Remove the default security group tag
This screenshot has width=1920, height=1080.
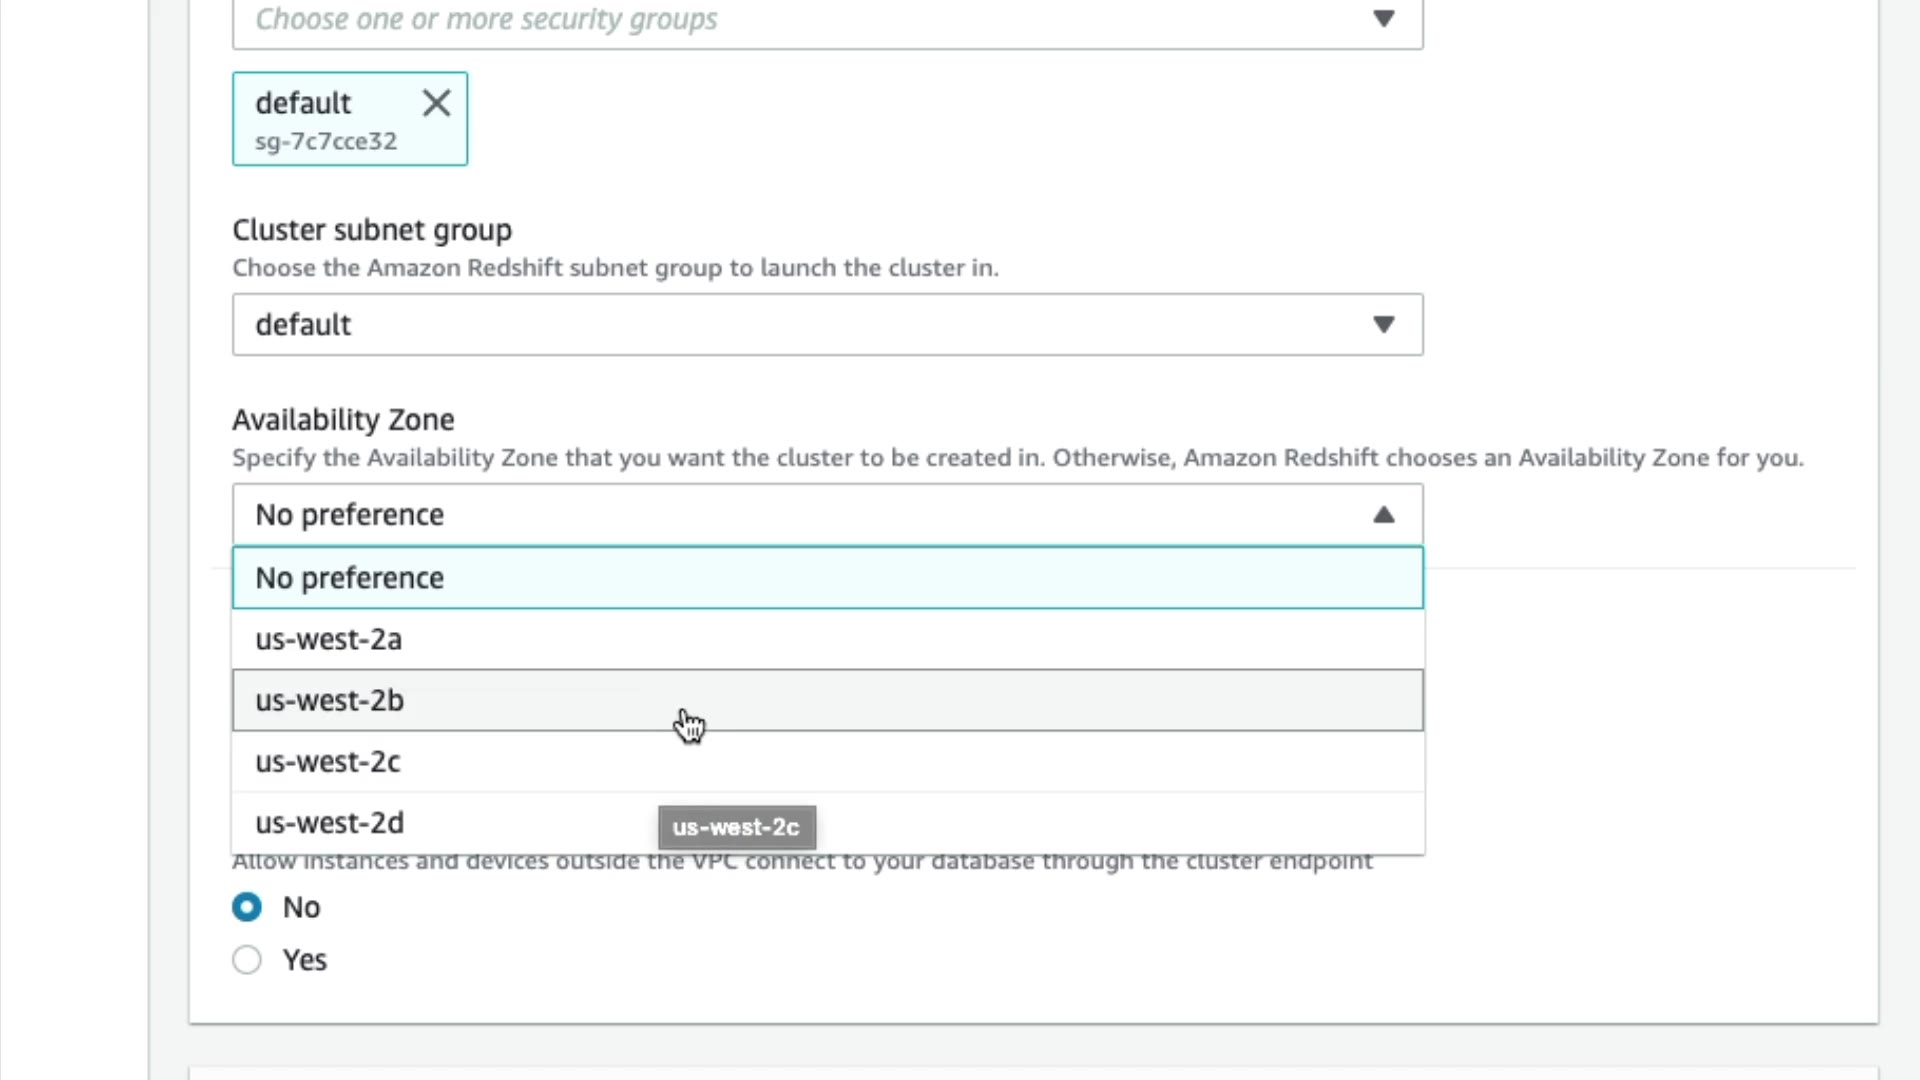click(436, 103)
